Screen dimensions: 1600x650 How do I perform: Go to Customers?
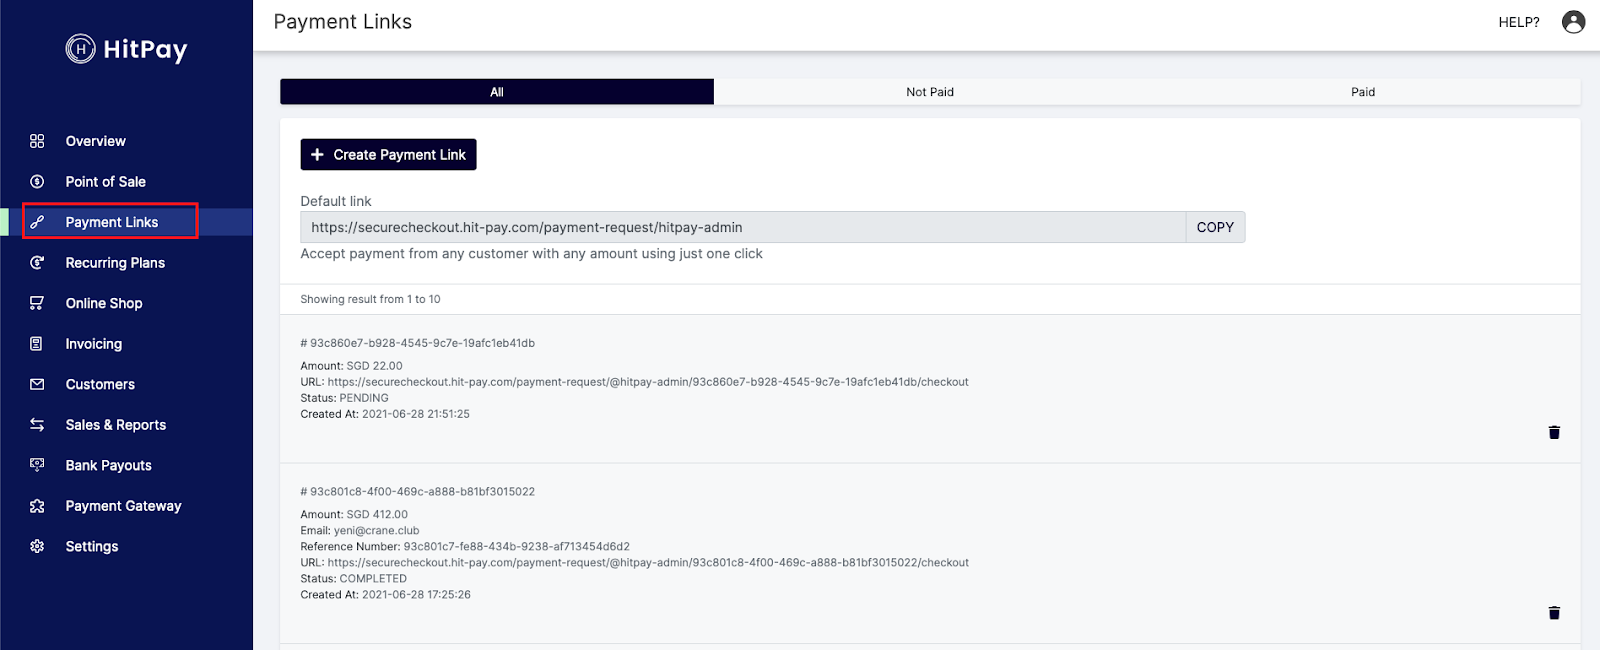tap(100, 384)
